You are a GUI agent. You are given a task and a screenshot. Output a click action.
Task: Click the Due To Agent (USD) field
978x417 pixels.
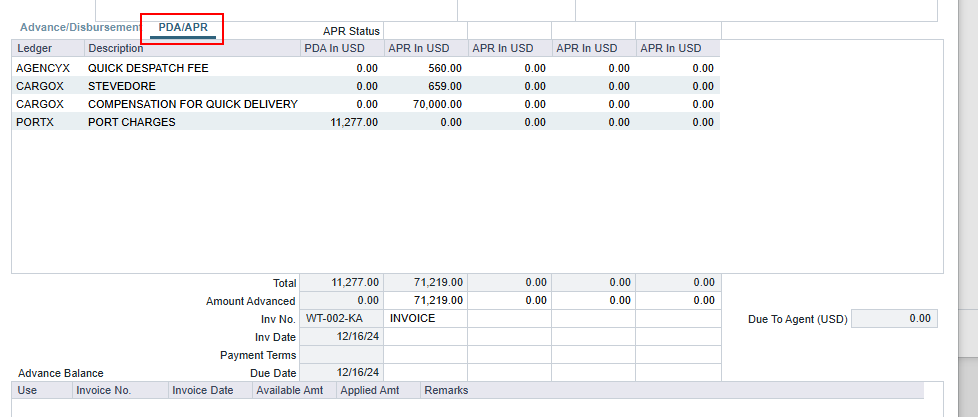pyautogui.click(x=895, y=319)
